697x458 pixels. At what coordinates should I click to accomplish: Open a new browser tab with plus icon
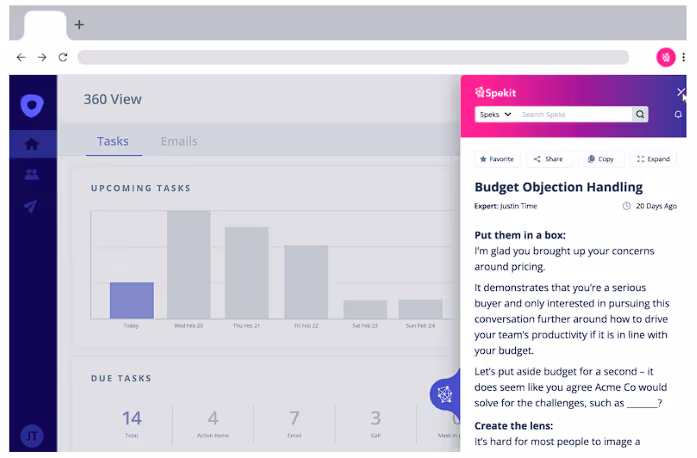(x=79, y=25)
